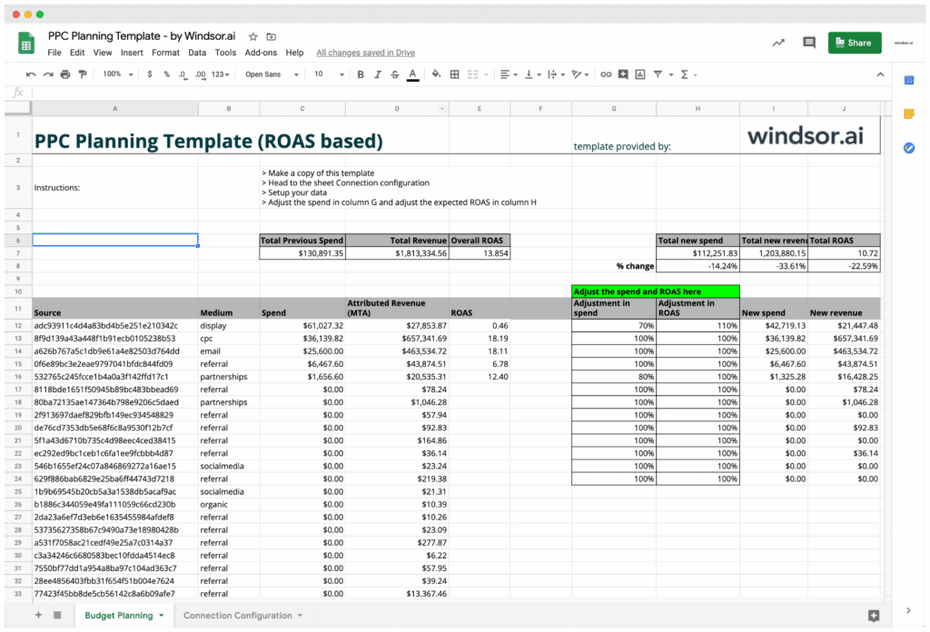Image resolution: width=930 pixels, height=632 pixels.
Task: Click the merge cells icon
Action: (473, 74)
